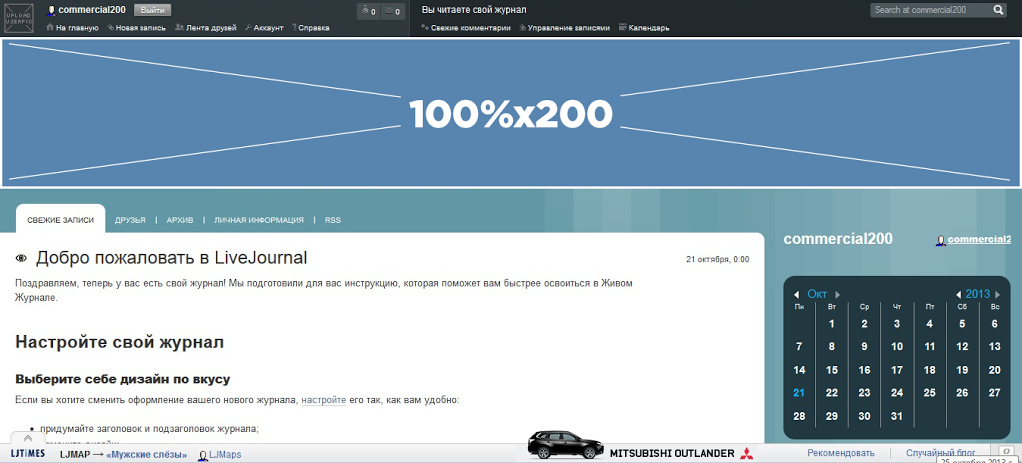1022x463 pixels.
Task: Open the Архив tab
Action: 180,220
